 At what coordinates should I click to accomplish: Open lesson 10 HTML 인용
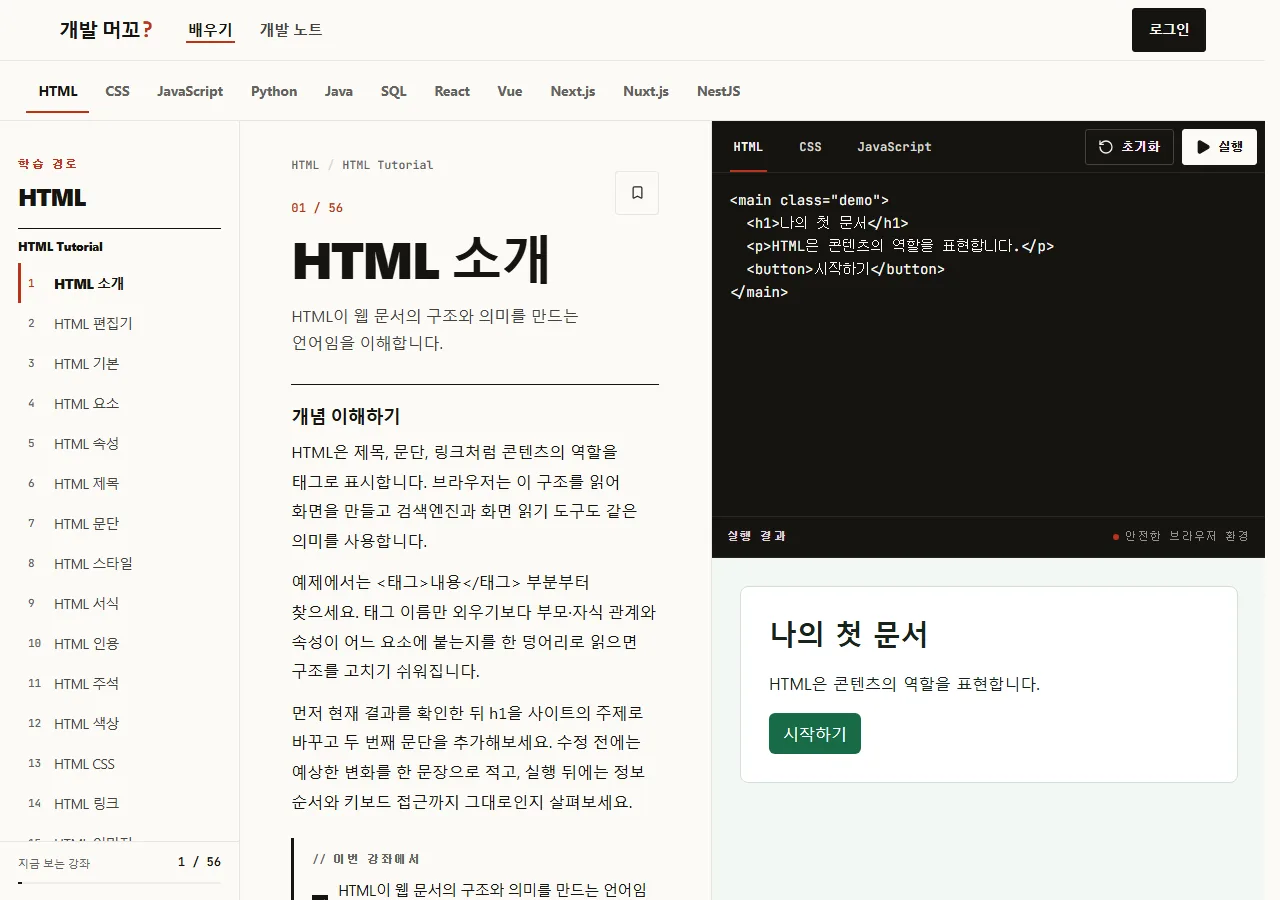(119, 643)
